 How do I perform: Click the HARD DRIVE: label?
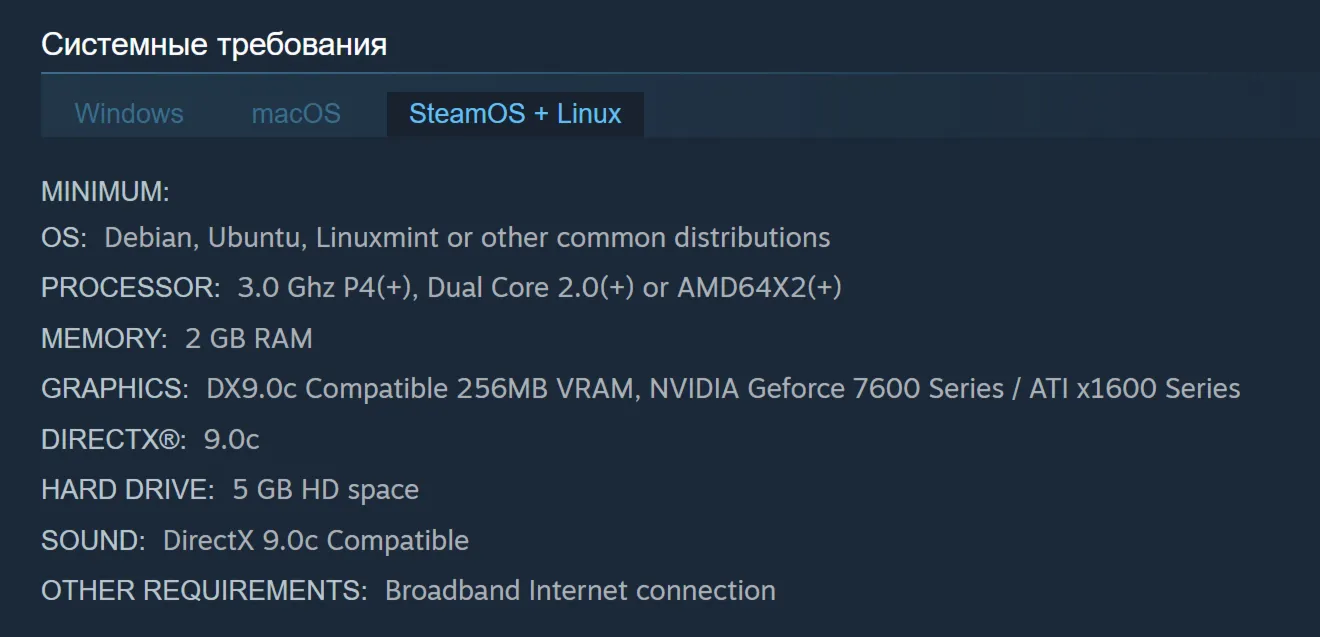click(128, 490)
